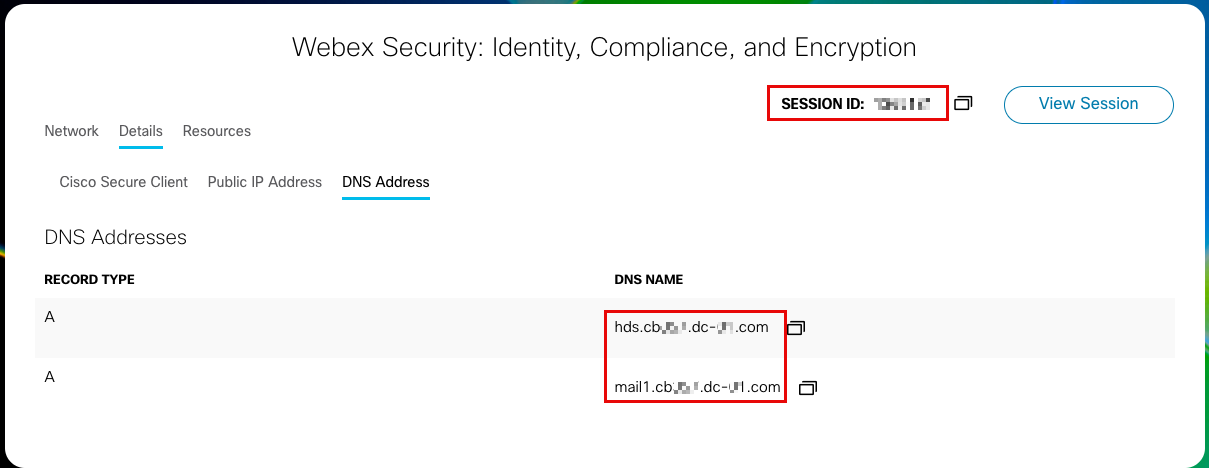Click the DNS Addresses section heading

(x=115, y=238)
